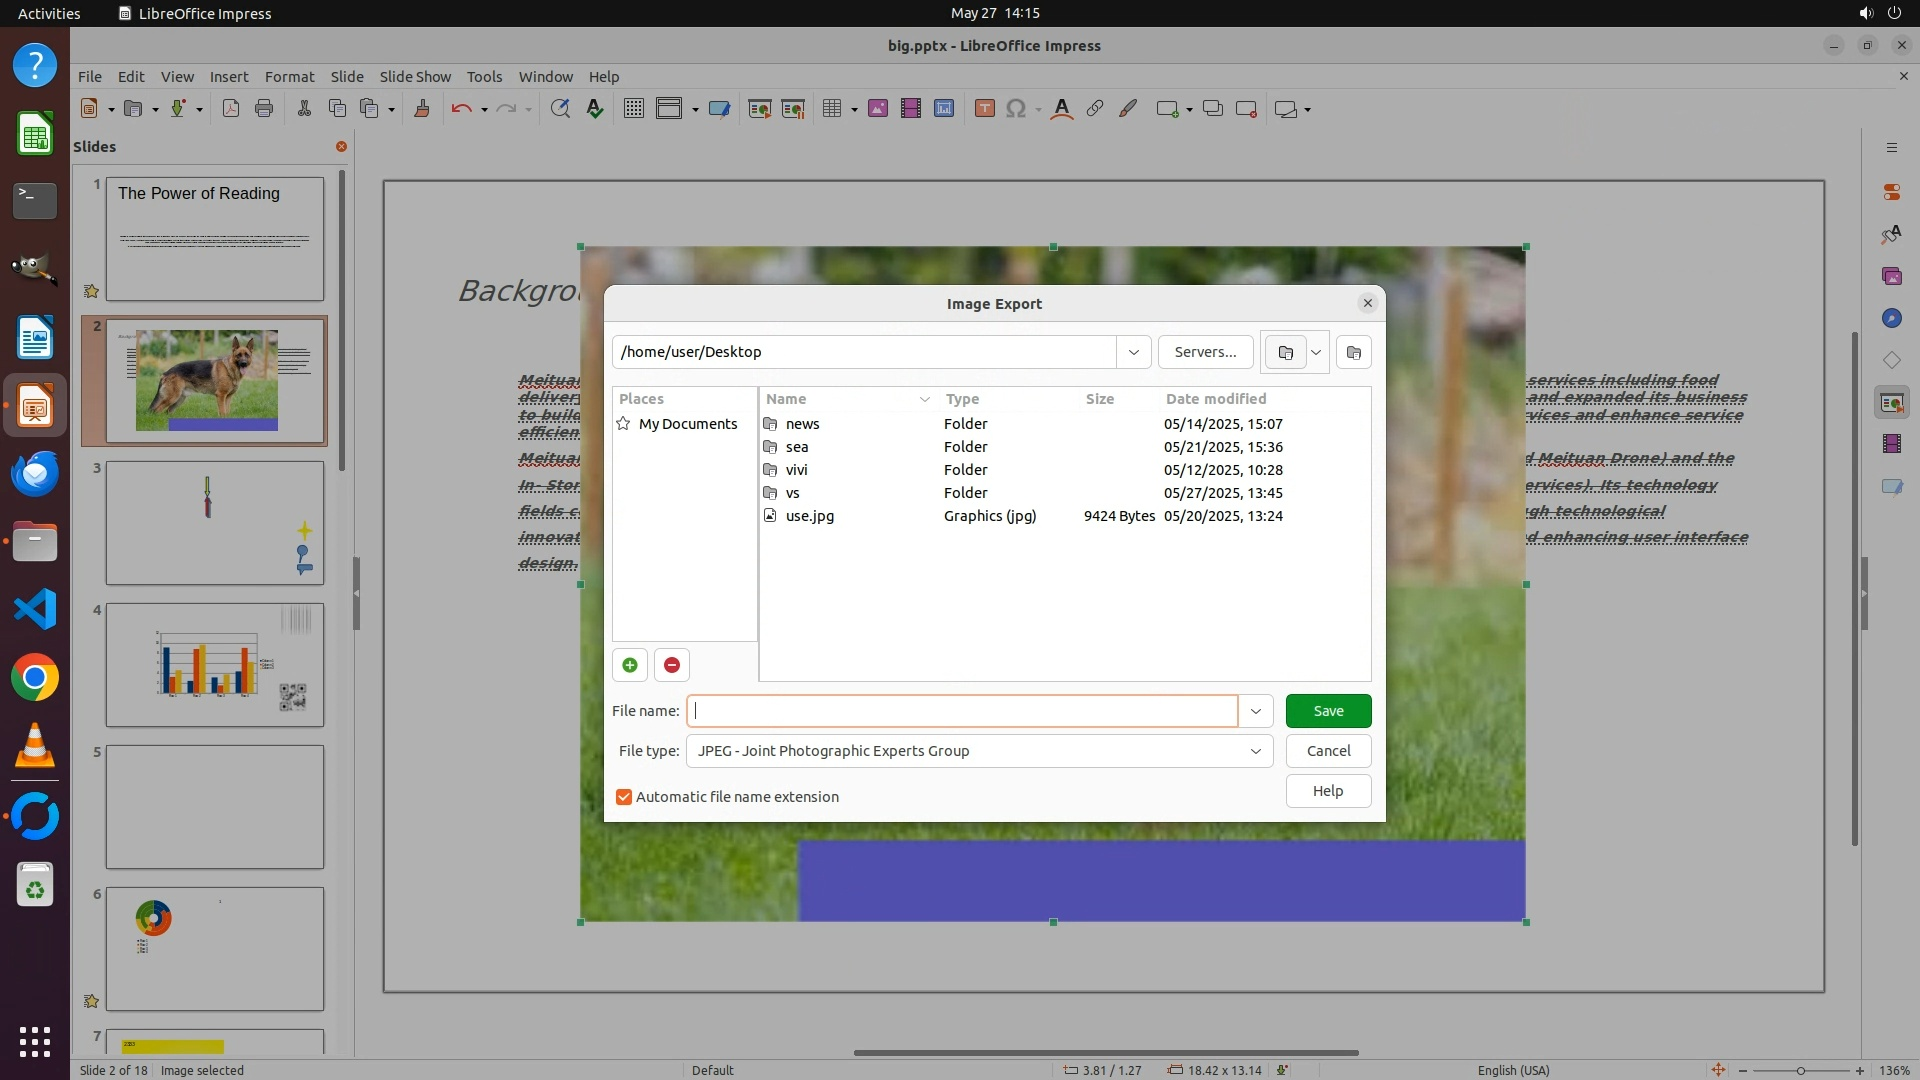
Task: Expand the File name history dropdown
Action: pos(1255,711)
